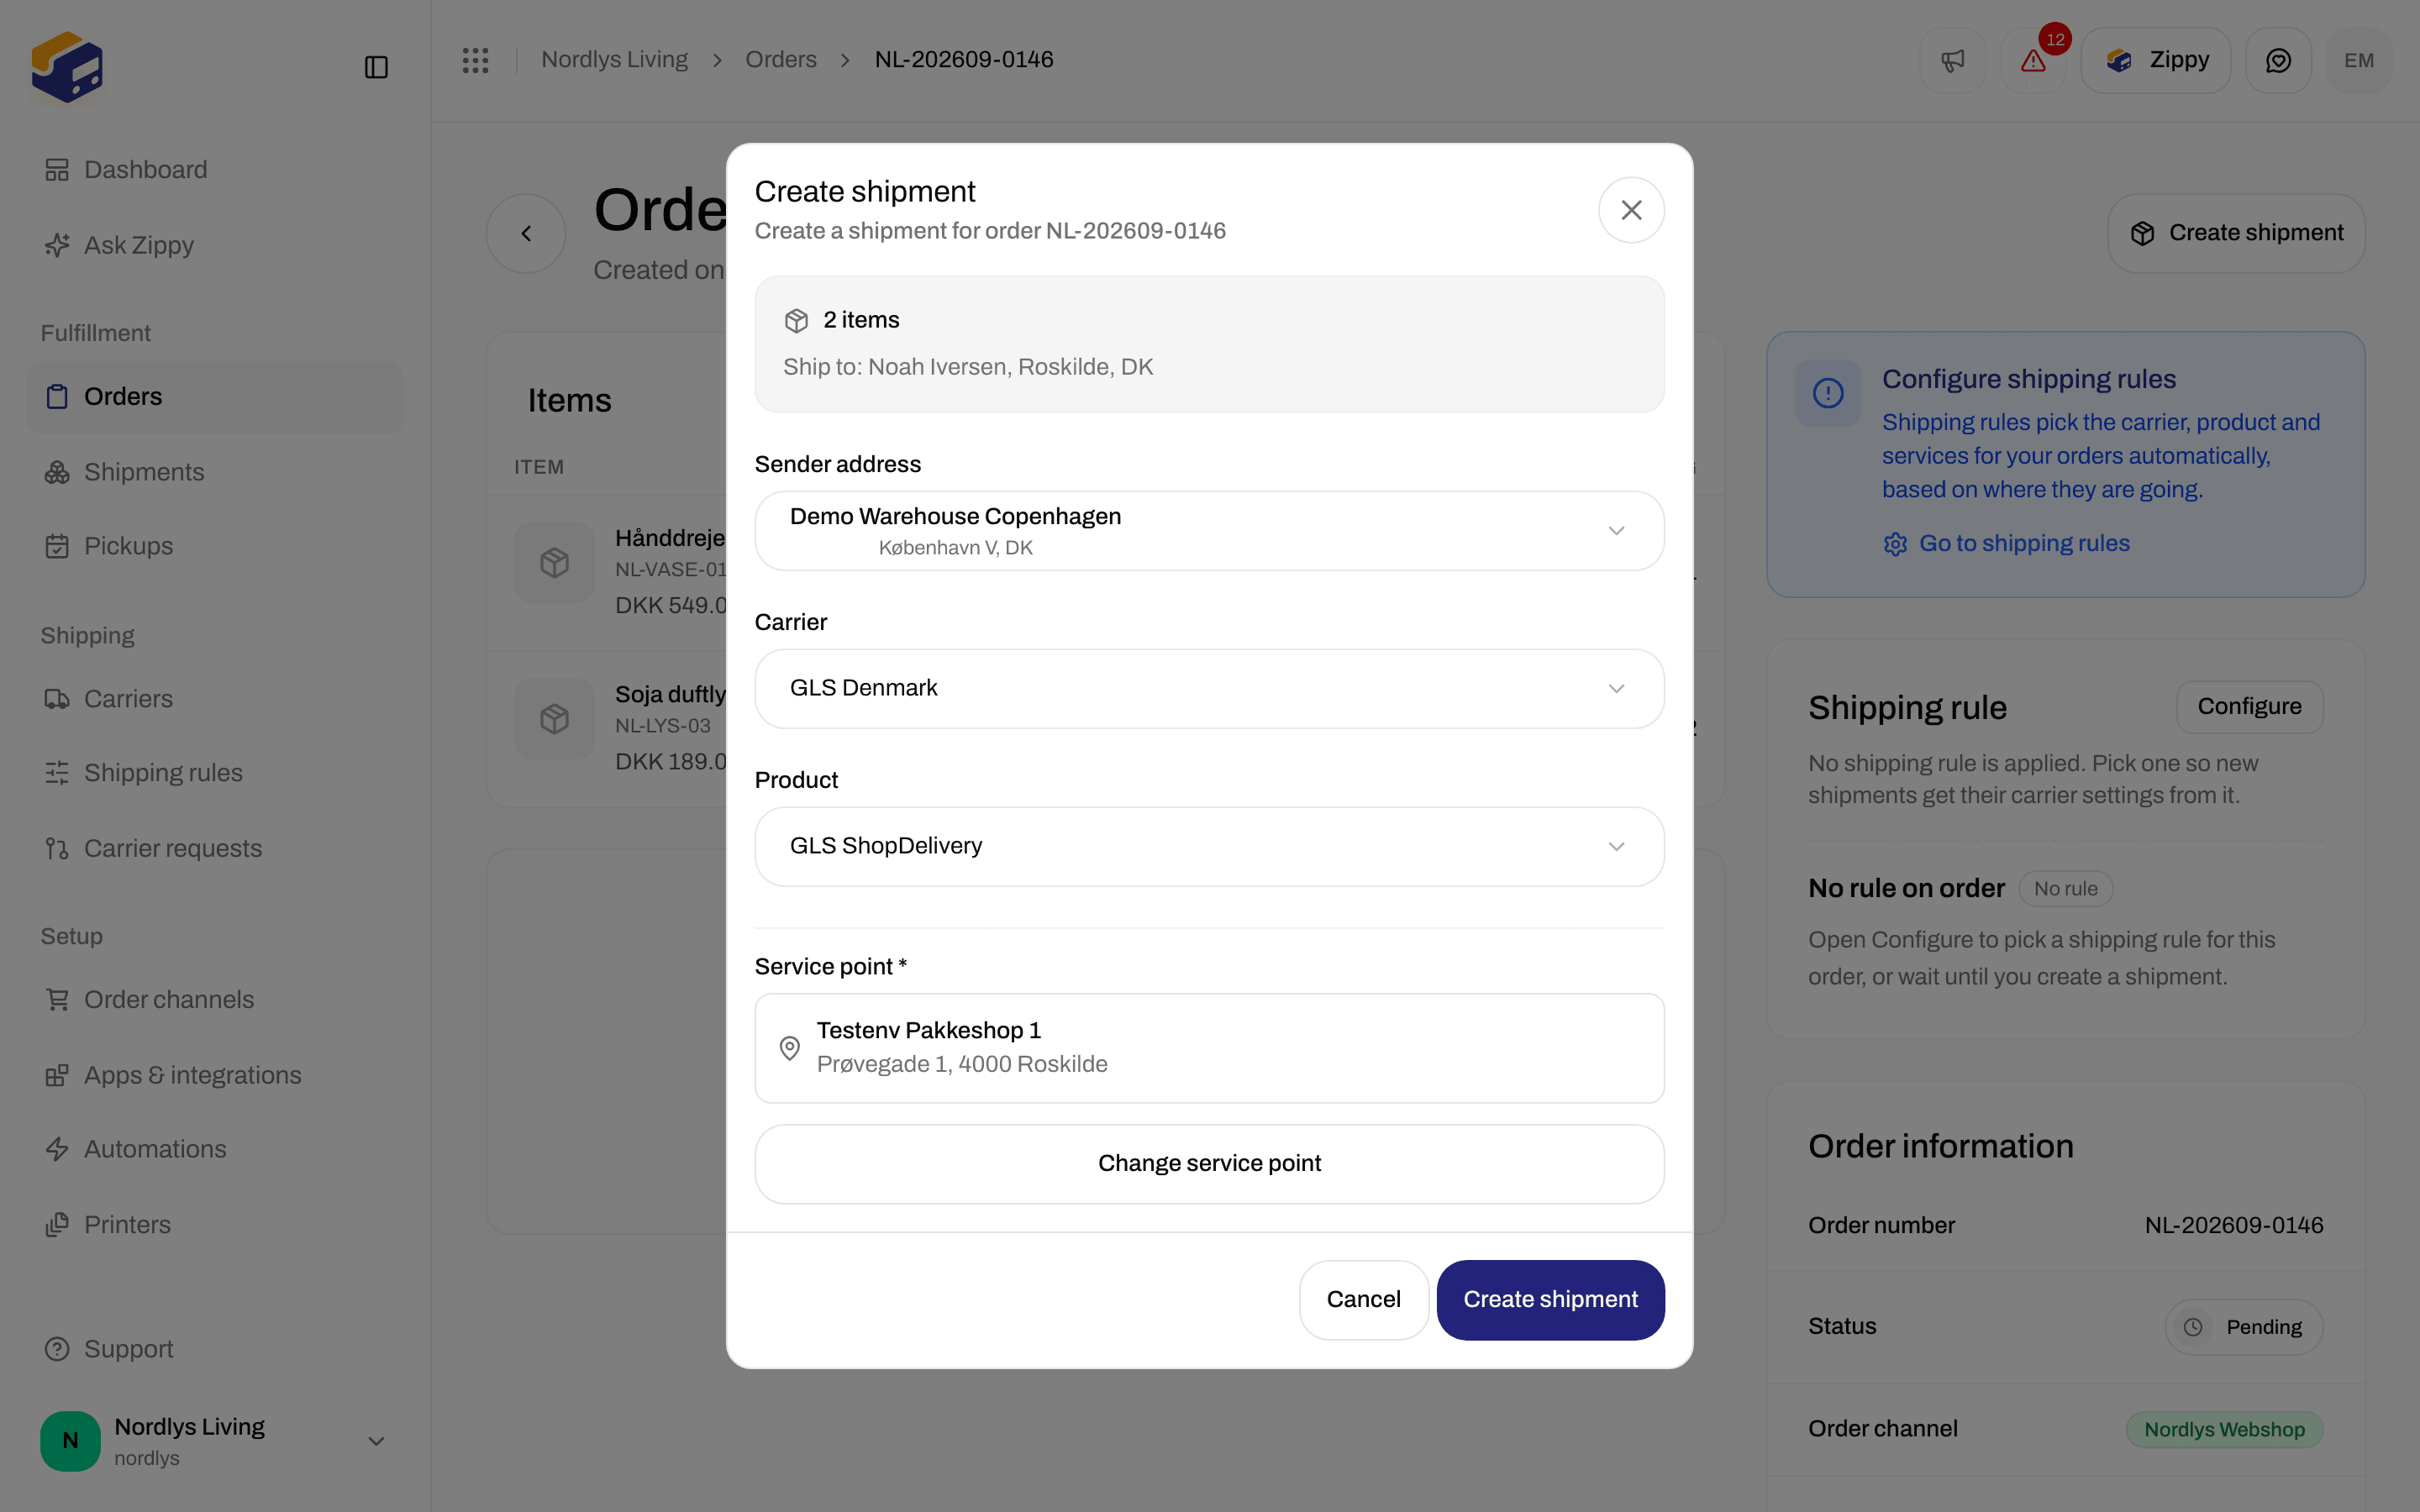Open alerts with the 12 badge
The image size is (2420, 1512).
[x=2033, y=60]
